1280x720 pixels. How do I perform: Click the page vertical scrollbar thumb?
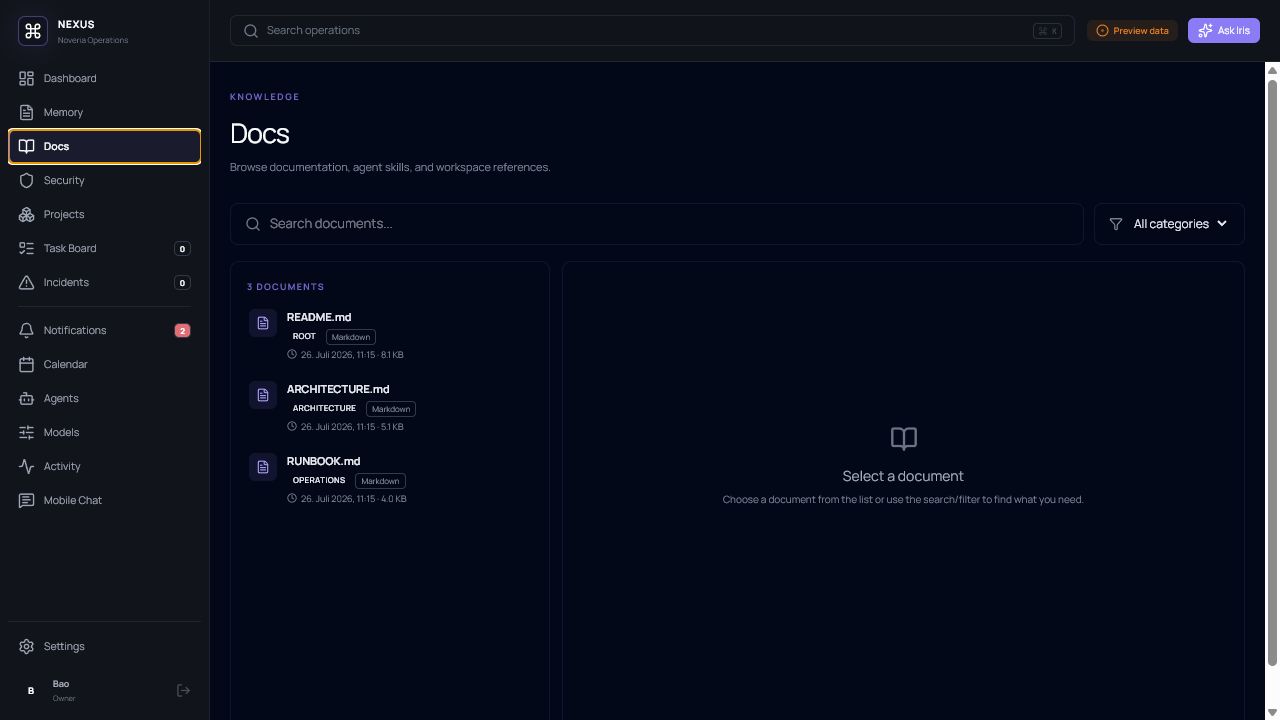1272,372
